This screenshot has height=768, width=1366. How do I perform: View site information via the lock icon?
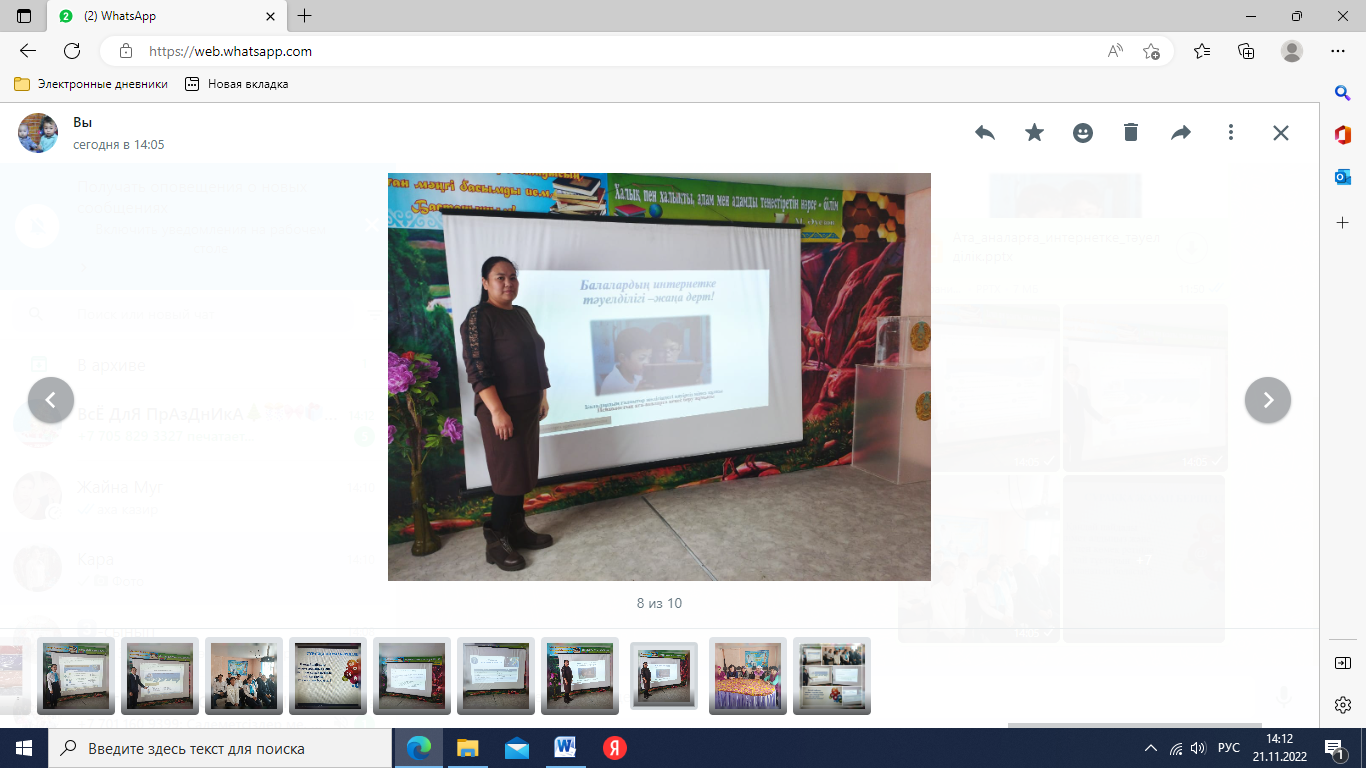coord(126,51)
